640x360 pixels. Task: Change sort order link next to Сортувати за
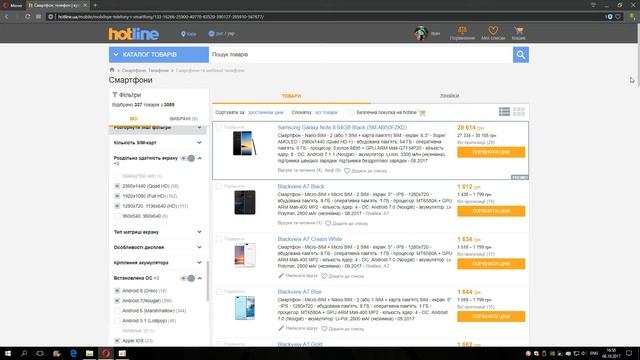click(265, 112)
